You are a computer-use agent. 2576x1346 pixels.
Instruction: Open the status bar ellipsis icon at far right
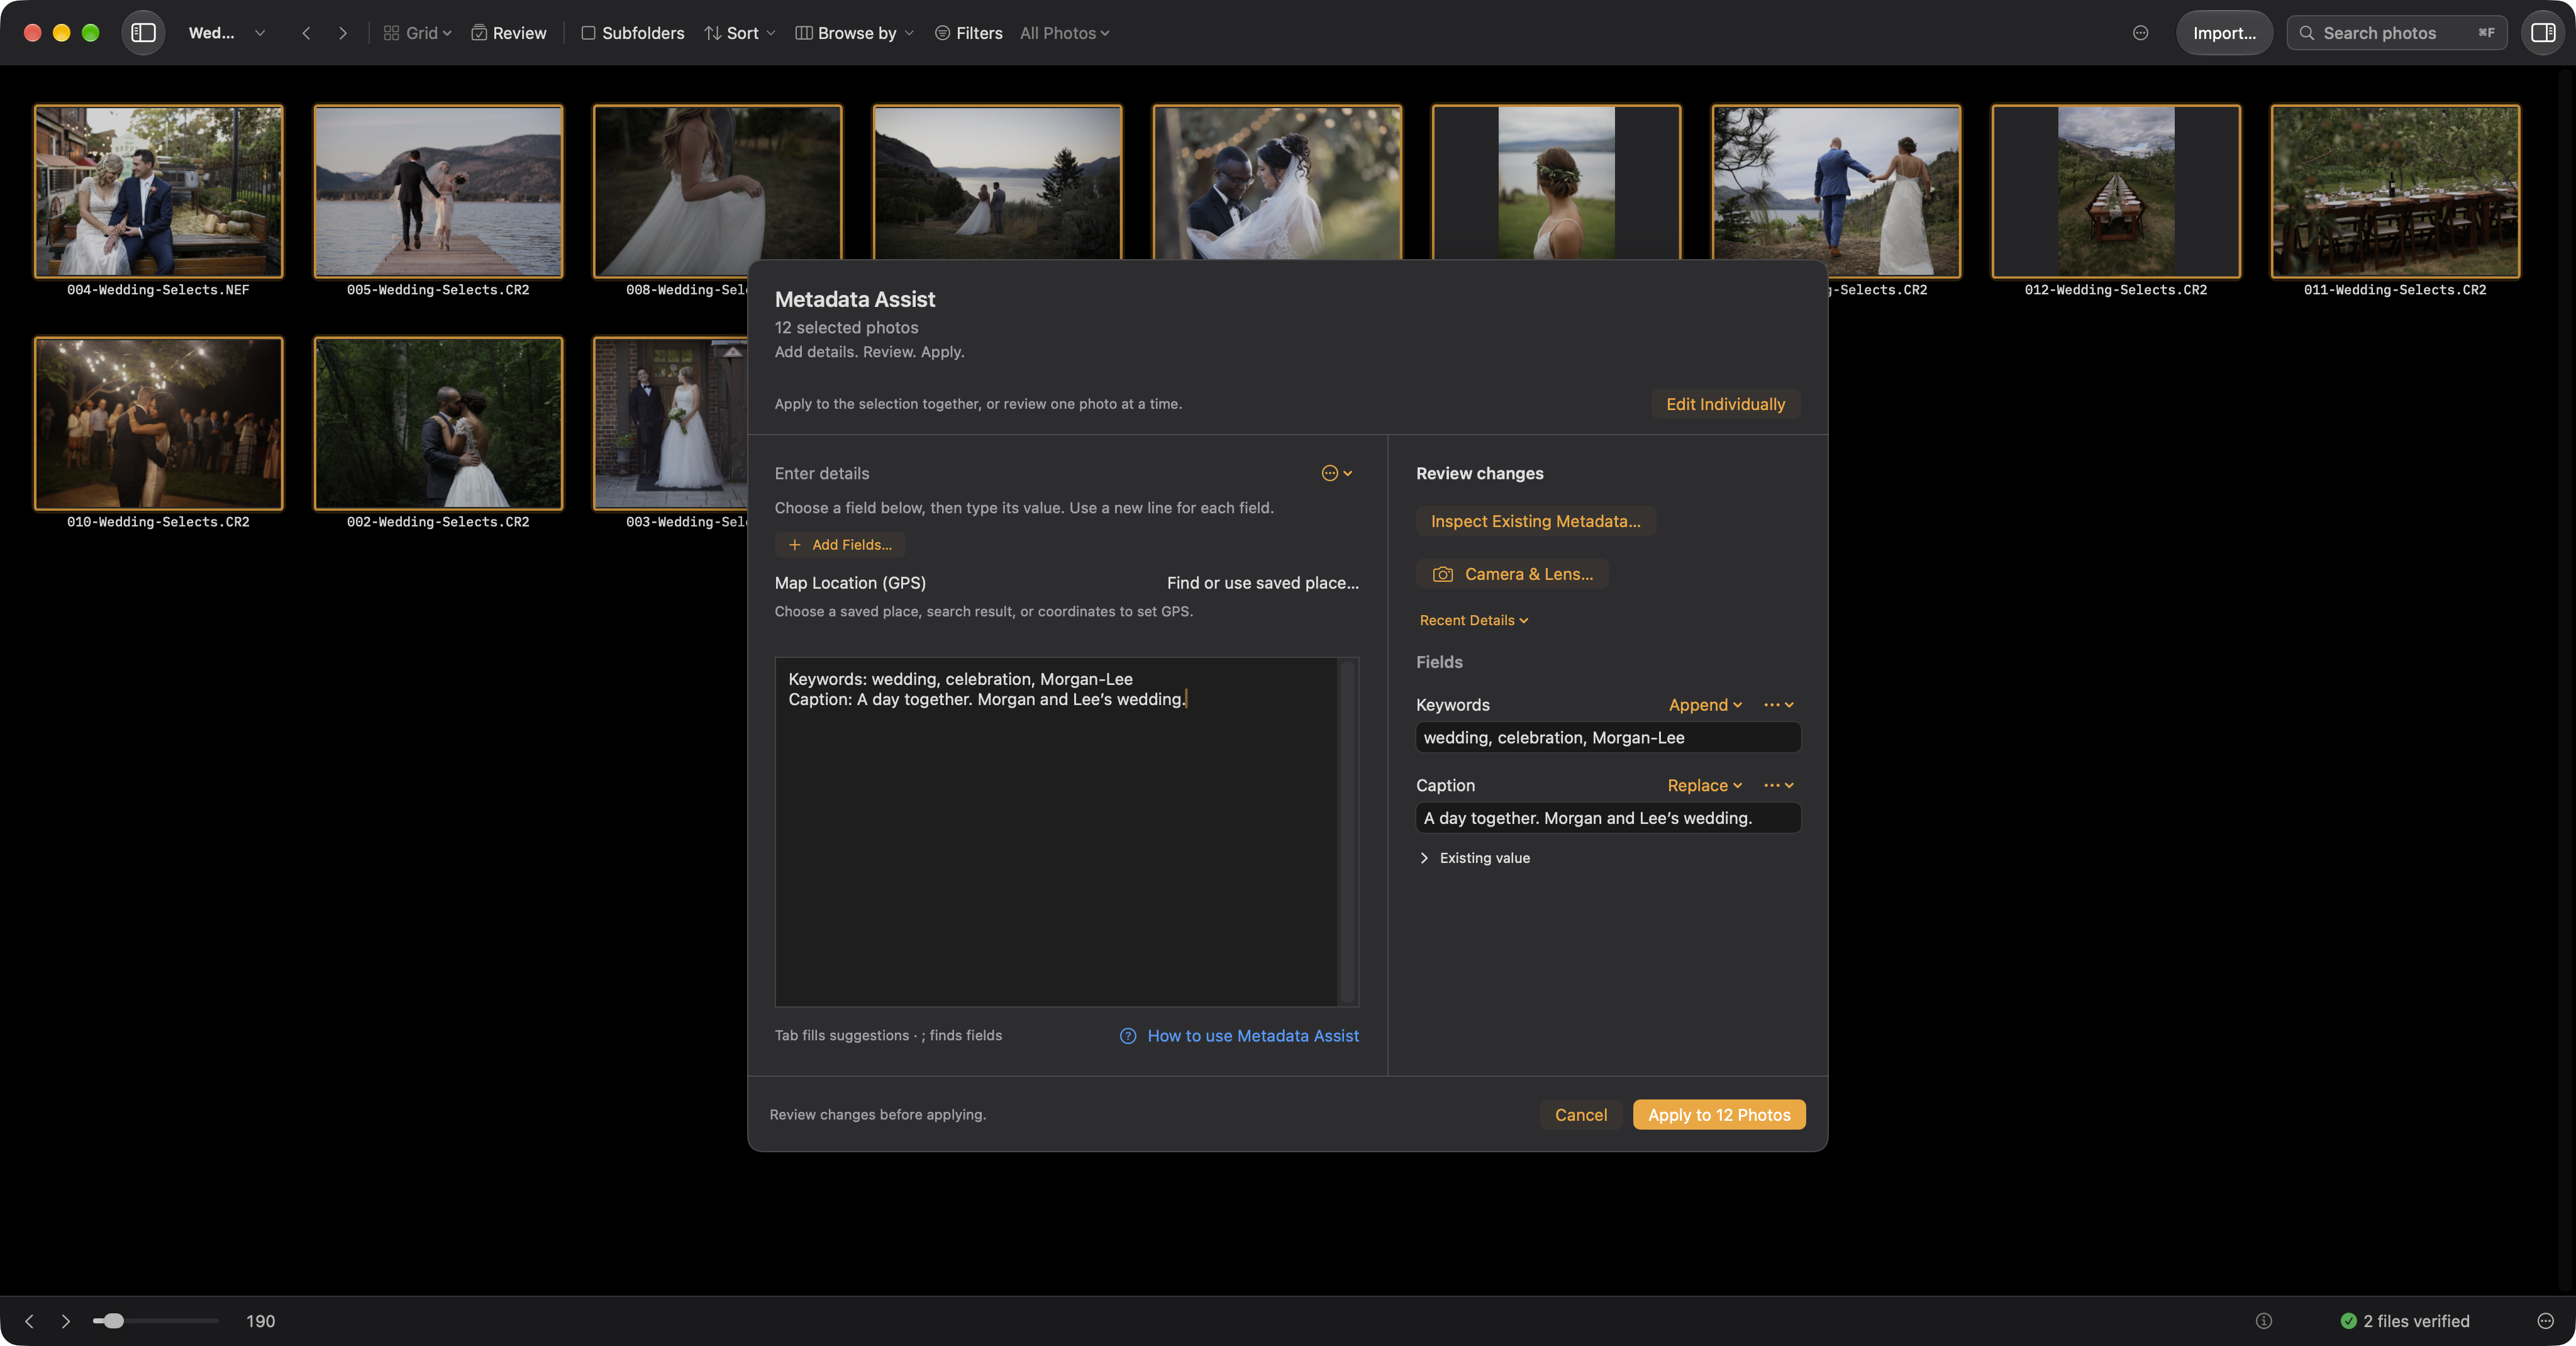[2545, 1321]
